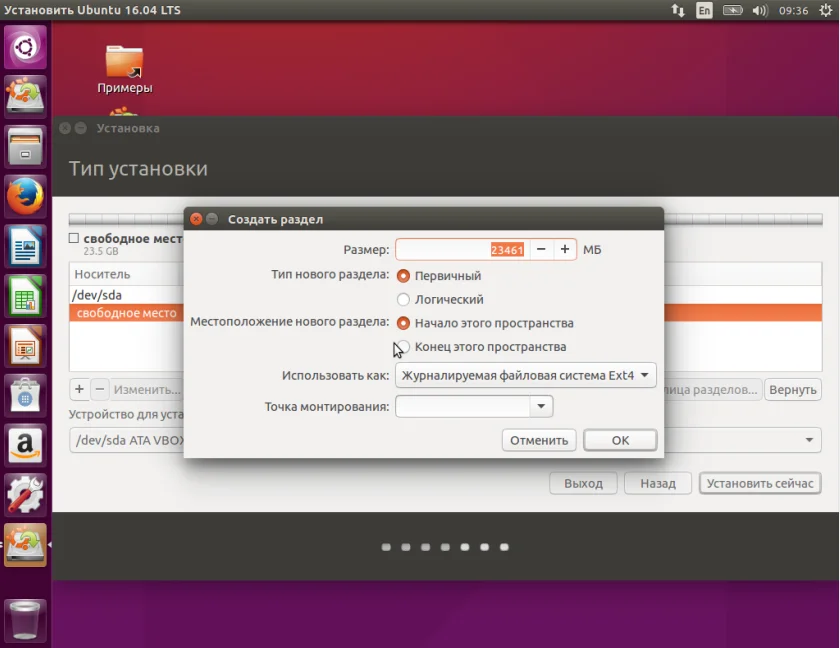Image resolution: width=840 pixels, height=648 pixels.
Task: Click the network connections indicator icon
Action: 678,10
